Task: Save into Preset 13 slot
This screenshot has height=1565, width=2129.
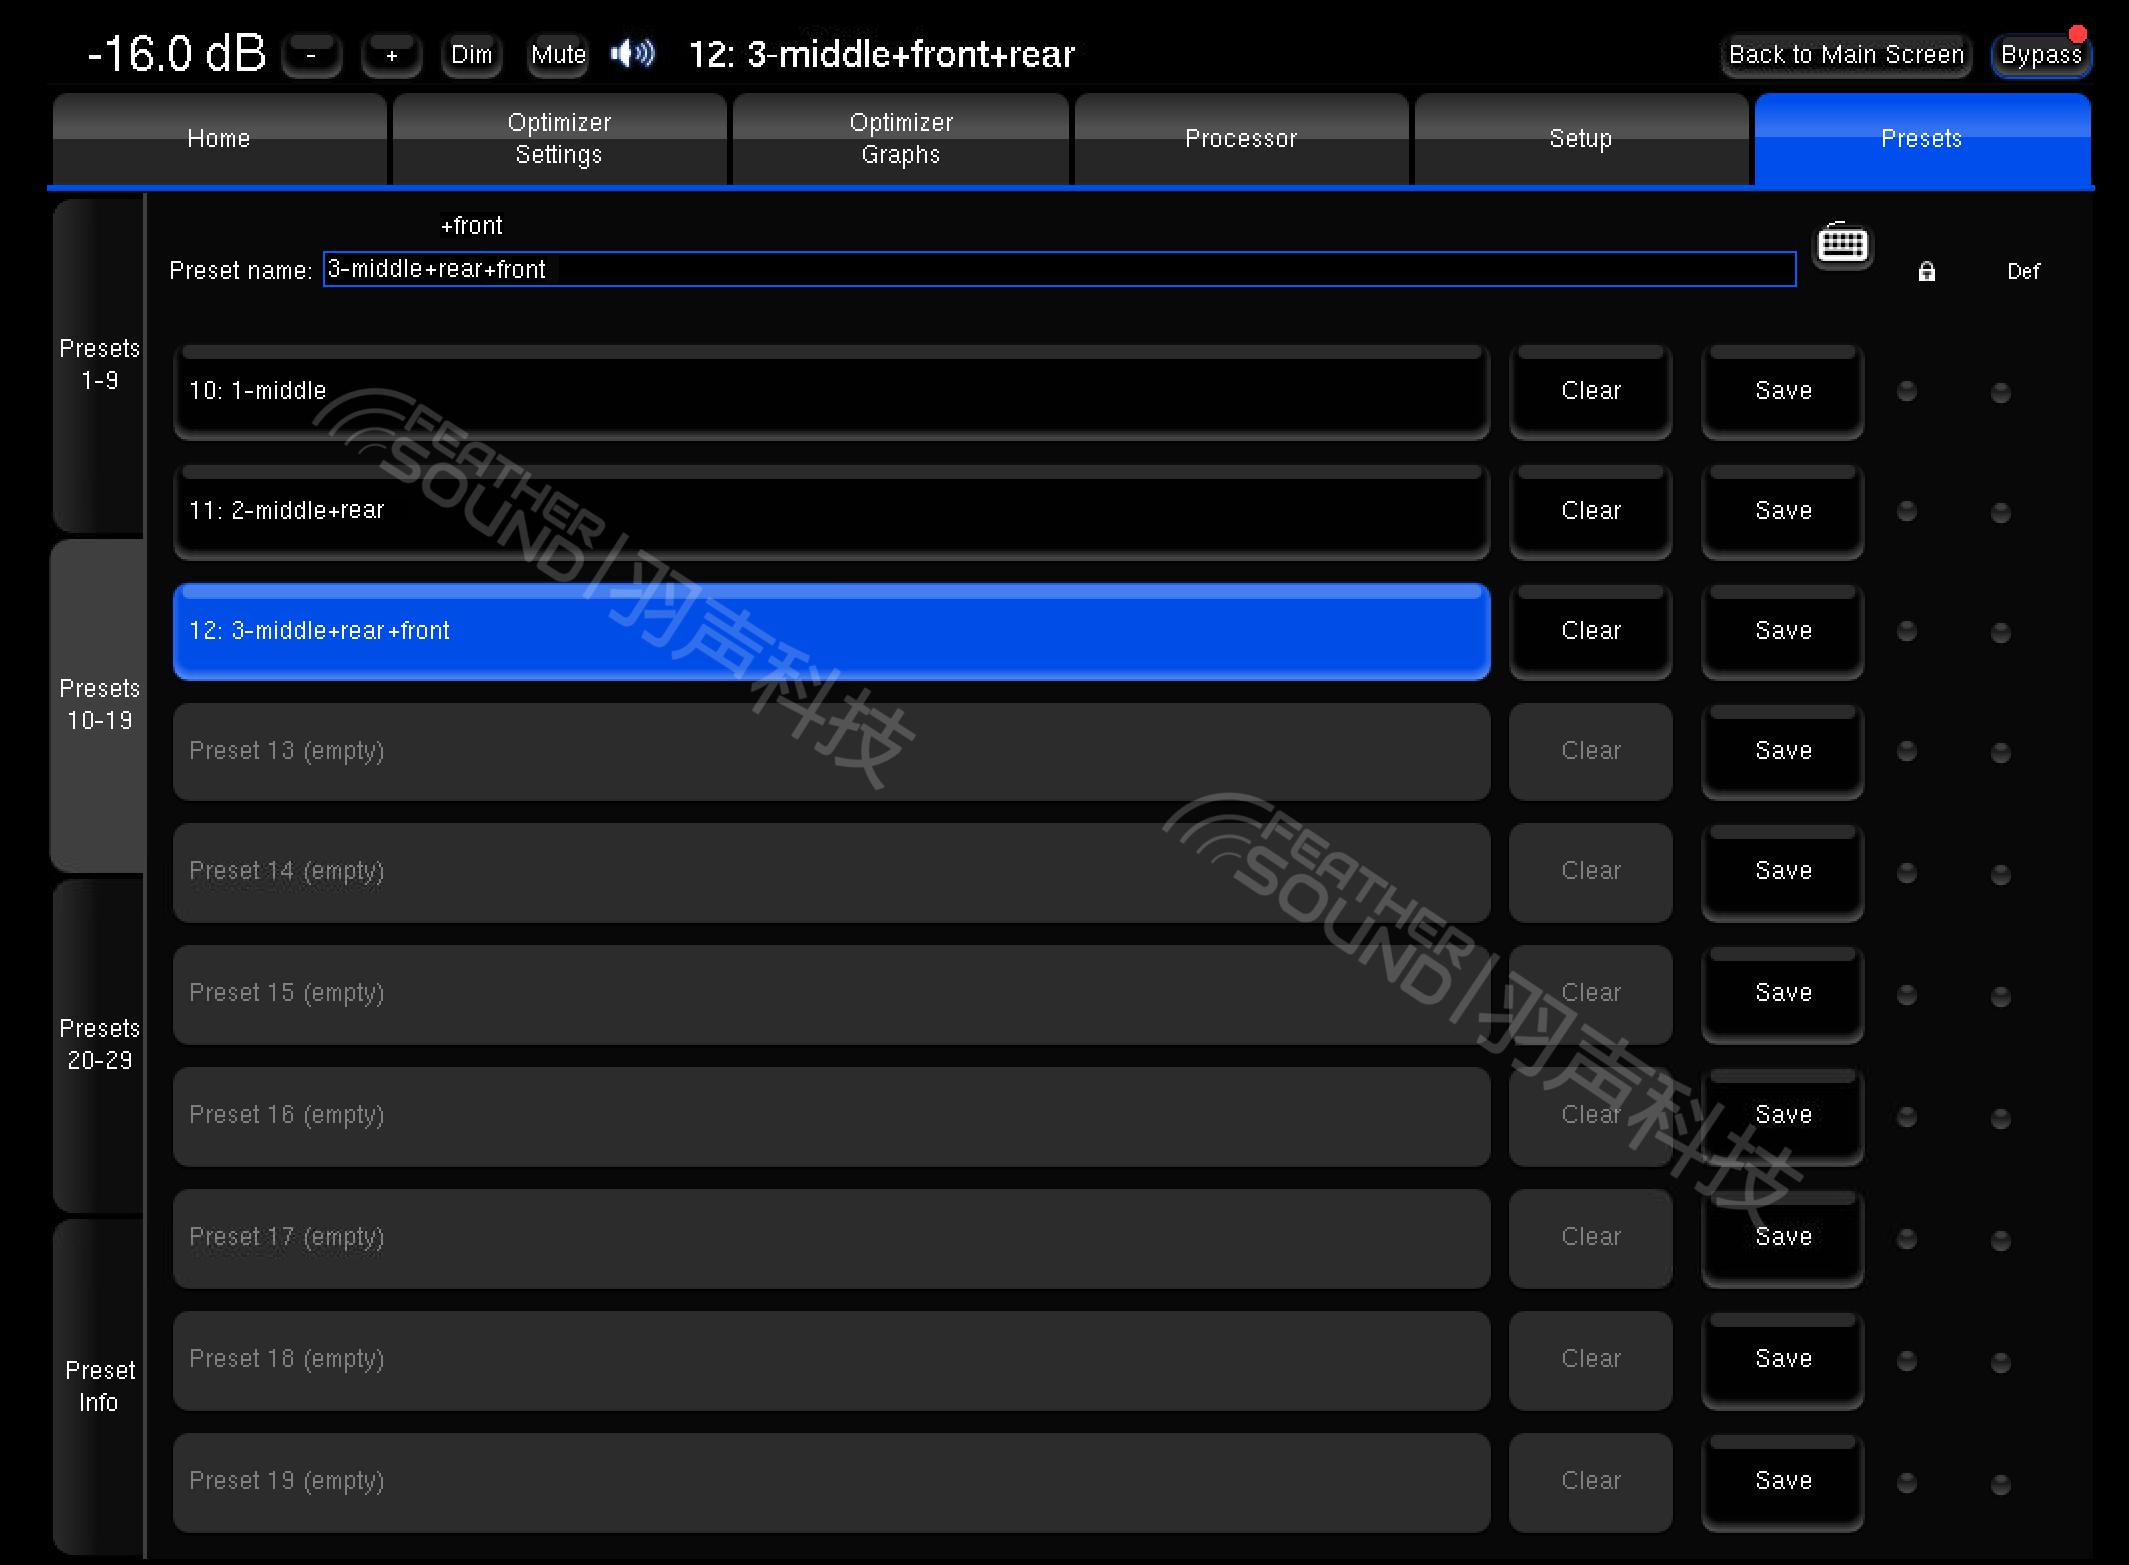Action: 1782,751
